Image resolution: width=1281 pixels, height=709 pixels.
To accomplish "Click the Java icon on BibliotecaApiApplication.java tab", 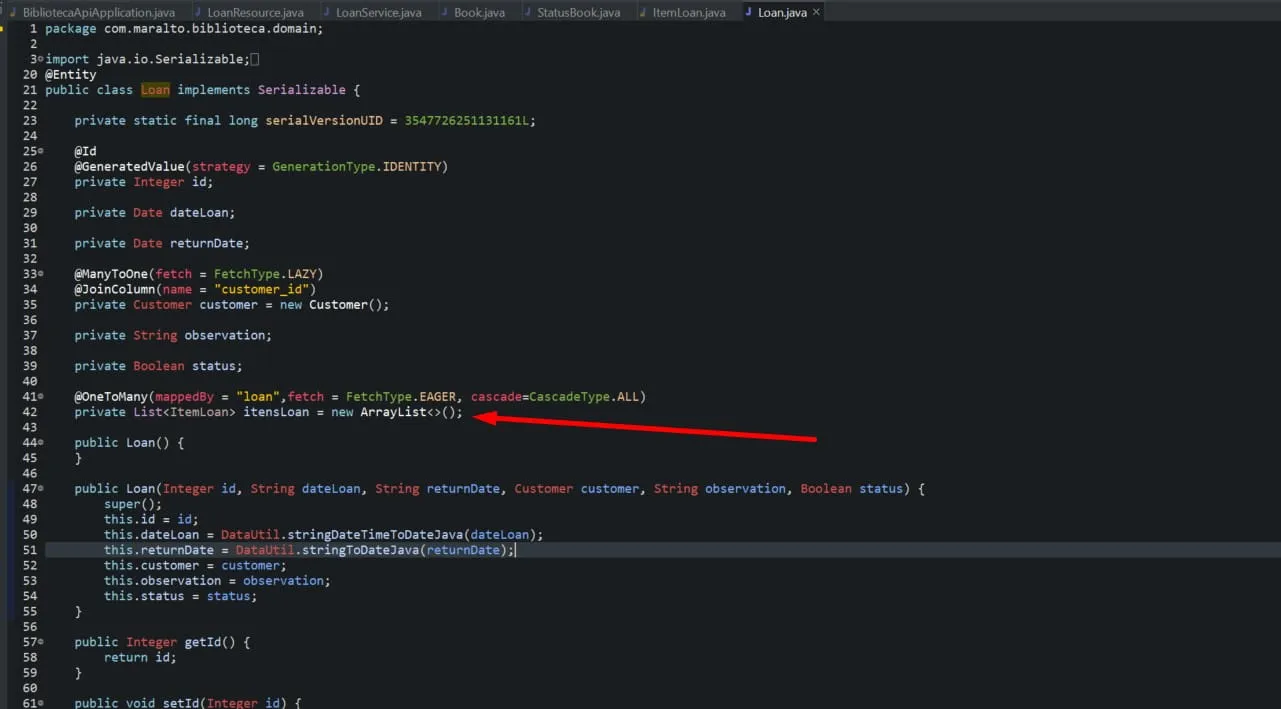I will 10,12.
